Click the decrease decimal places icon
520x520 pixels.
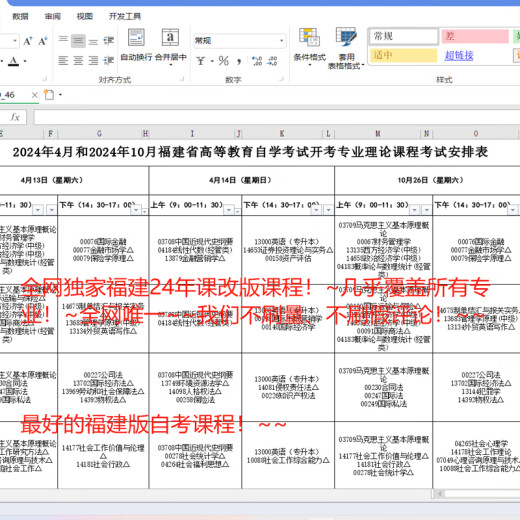point(272,61)
